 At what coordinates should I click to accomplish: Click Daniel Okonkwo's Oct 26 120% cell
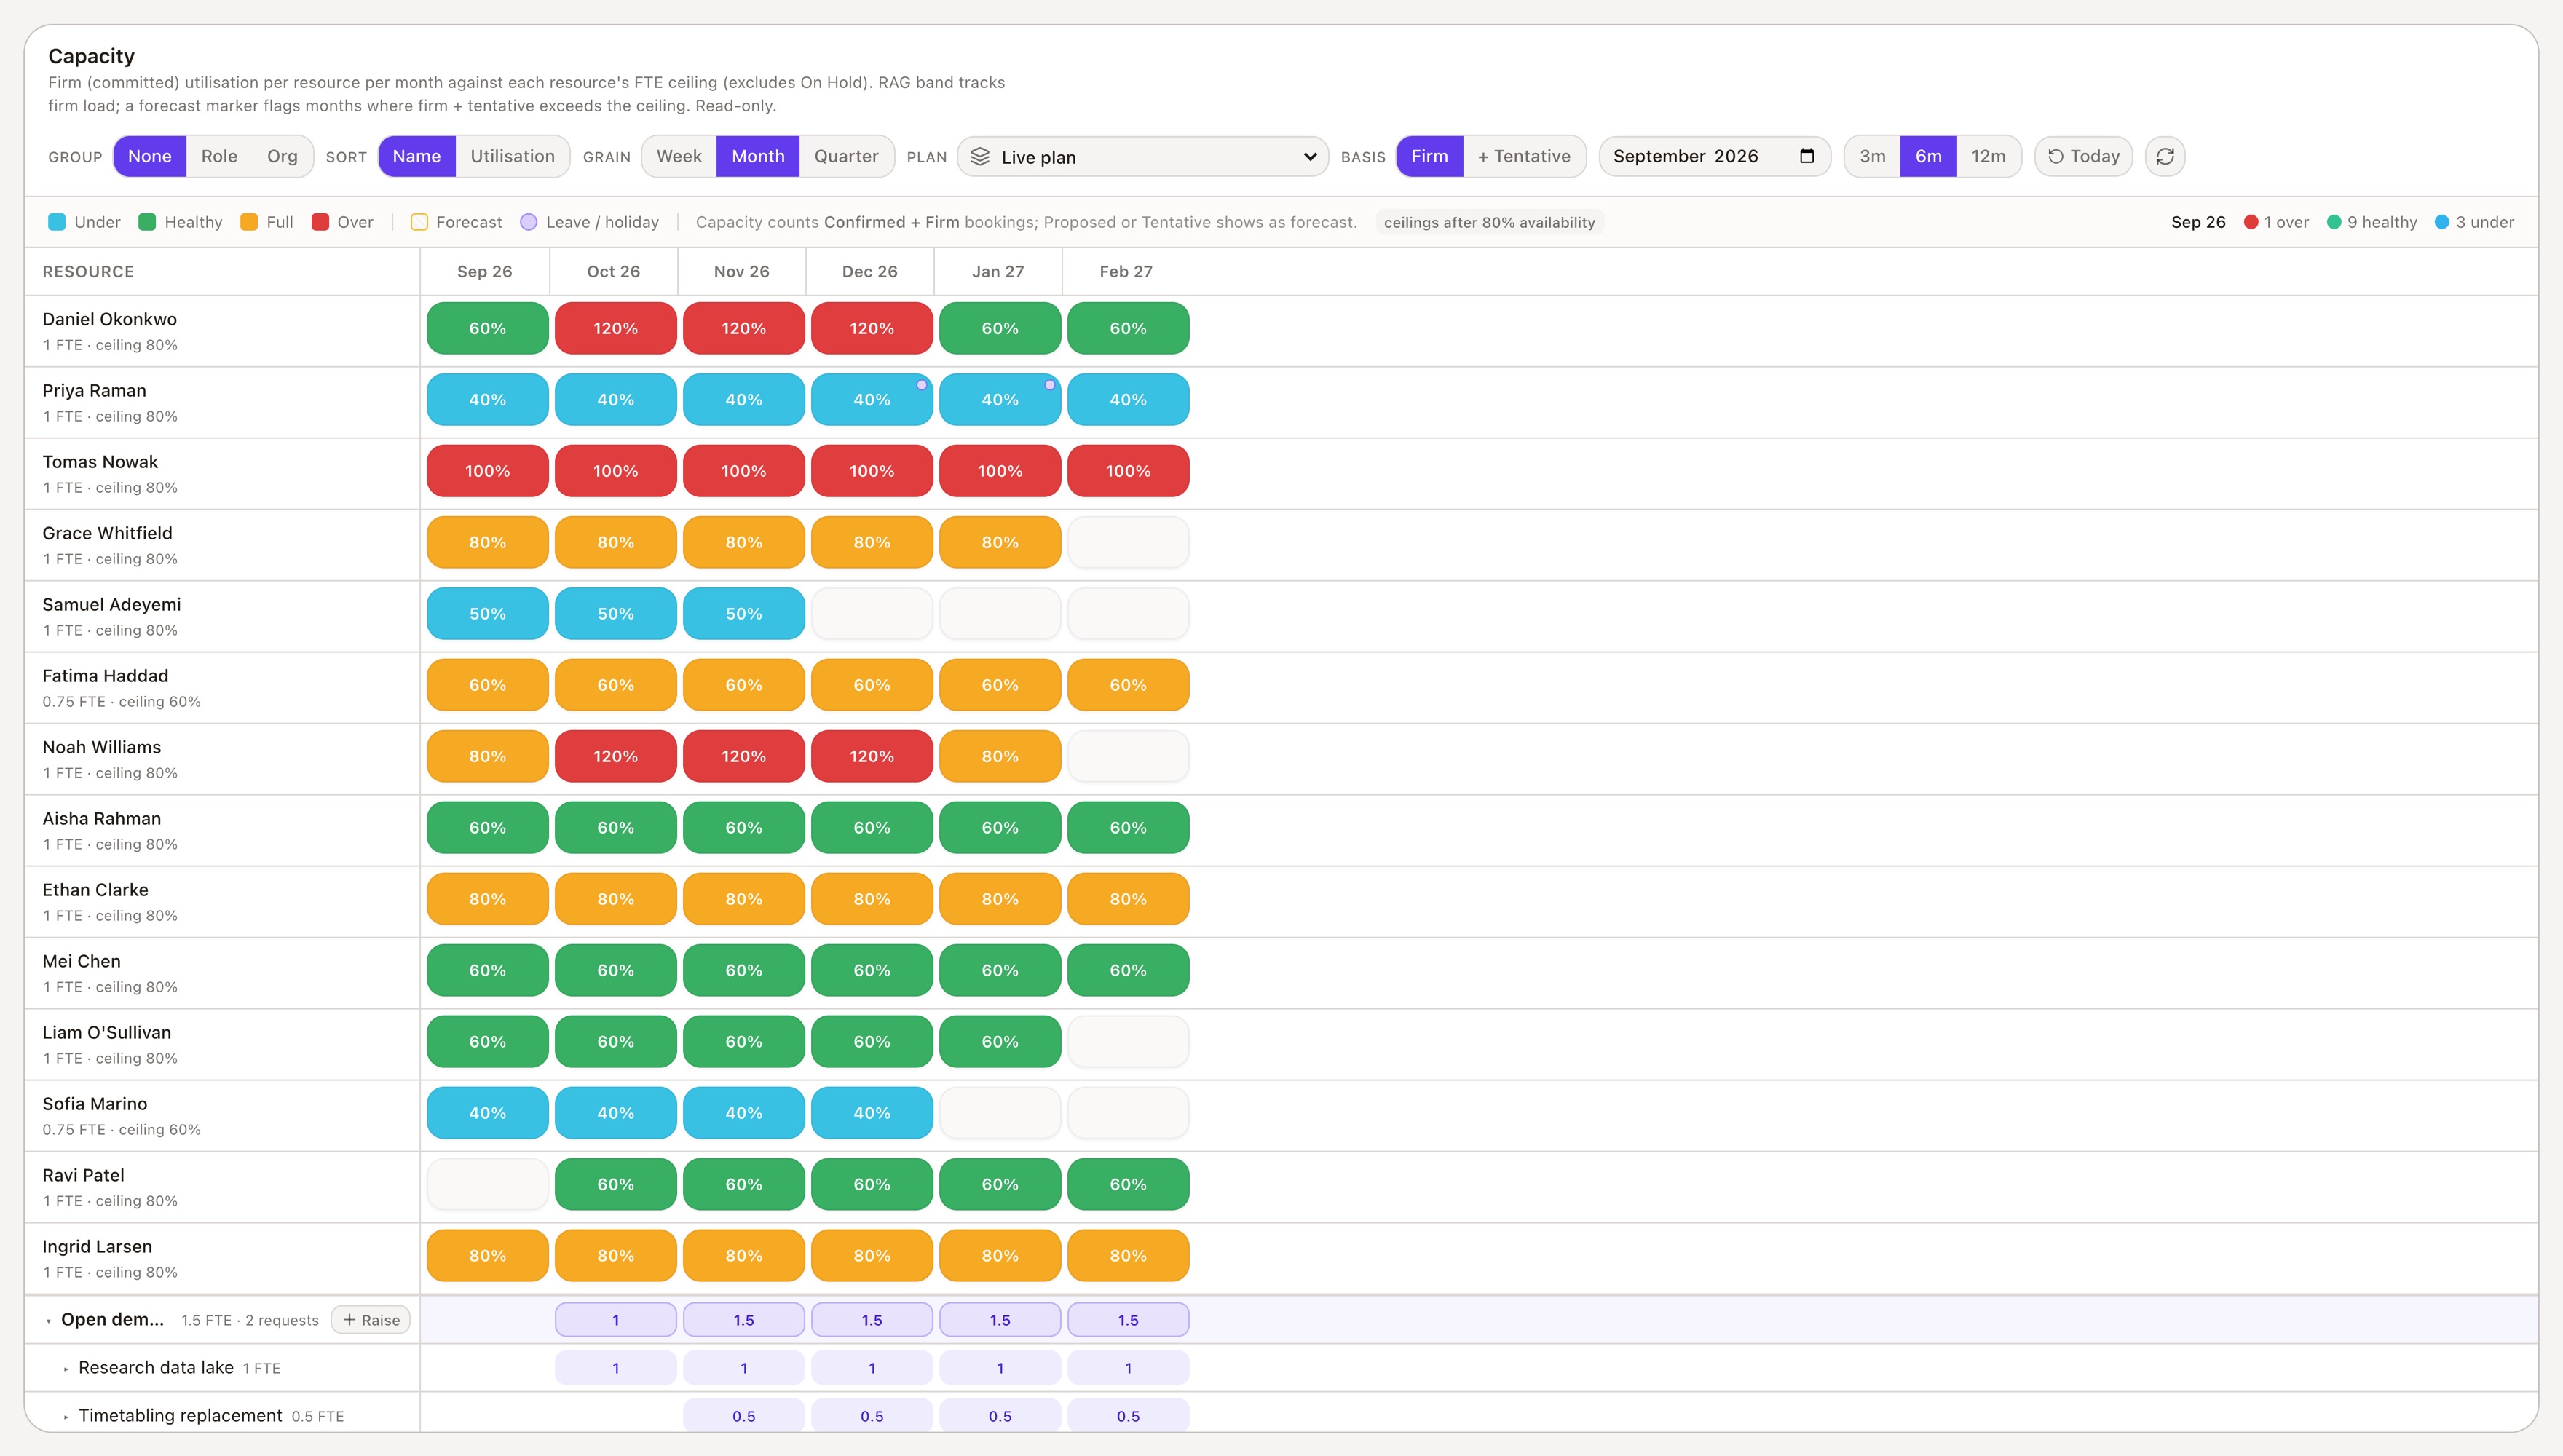coord(616,328)
